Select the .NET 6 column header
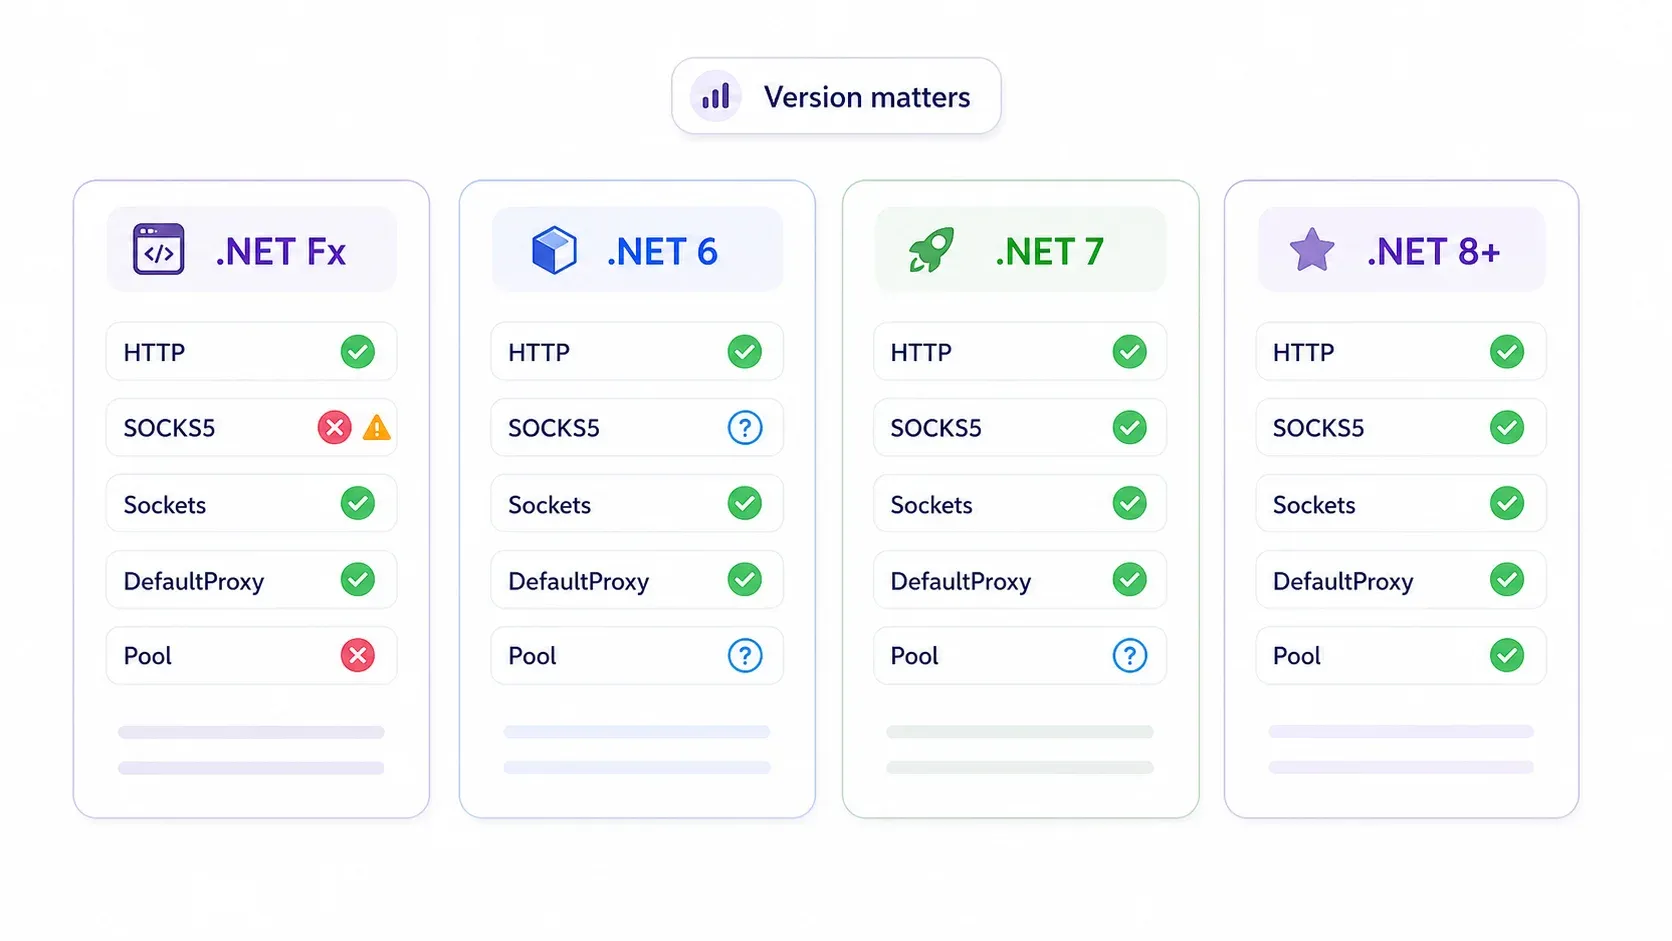This screenshot has width=1672, height=941. coord(637,250)
